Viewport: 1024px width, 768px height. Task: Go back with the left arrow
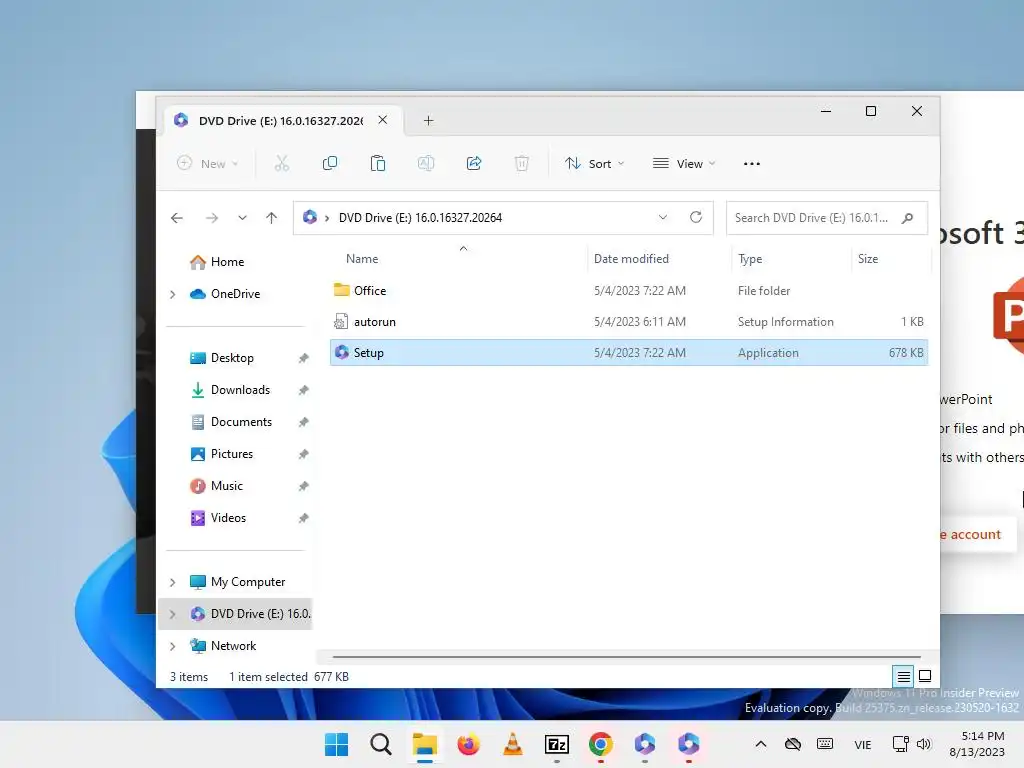click(177, 218)
